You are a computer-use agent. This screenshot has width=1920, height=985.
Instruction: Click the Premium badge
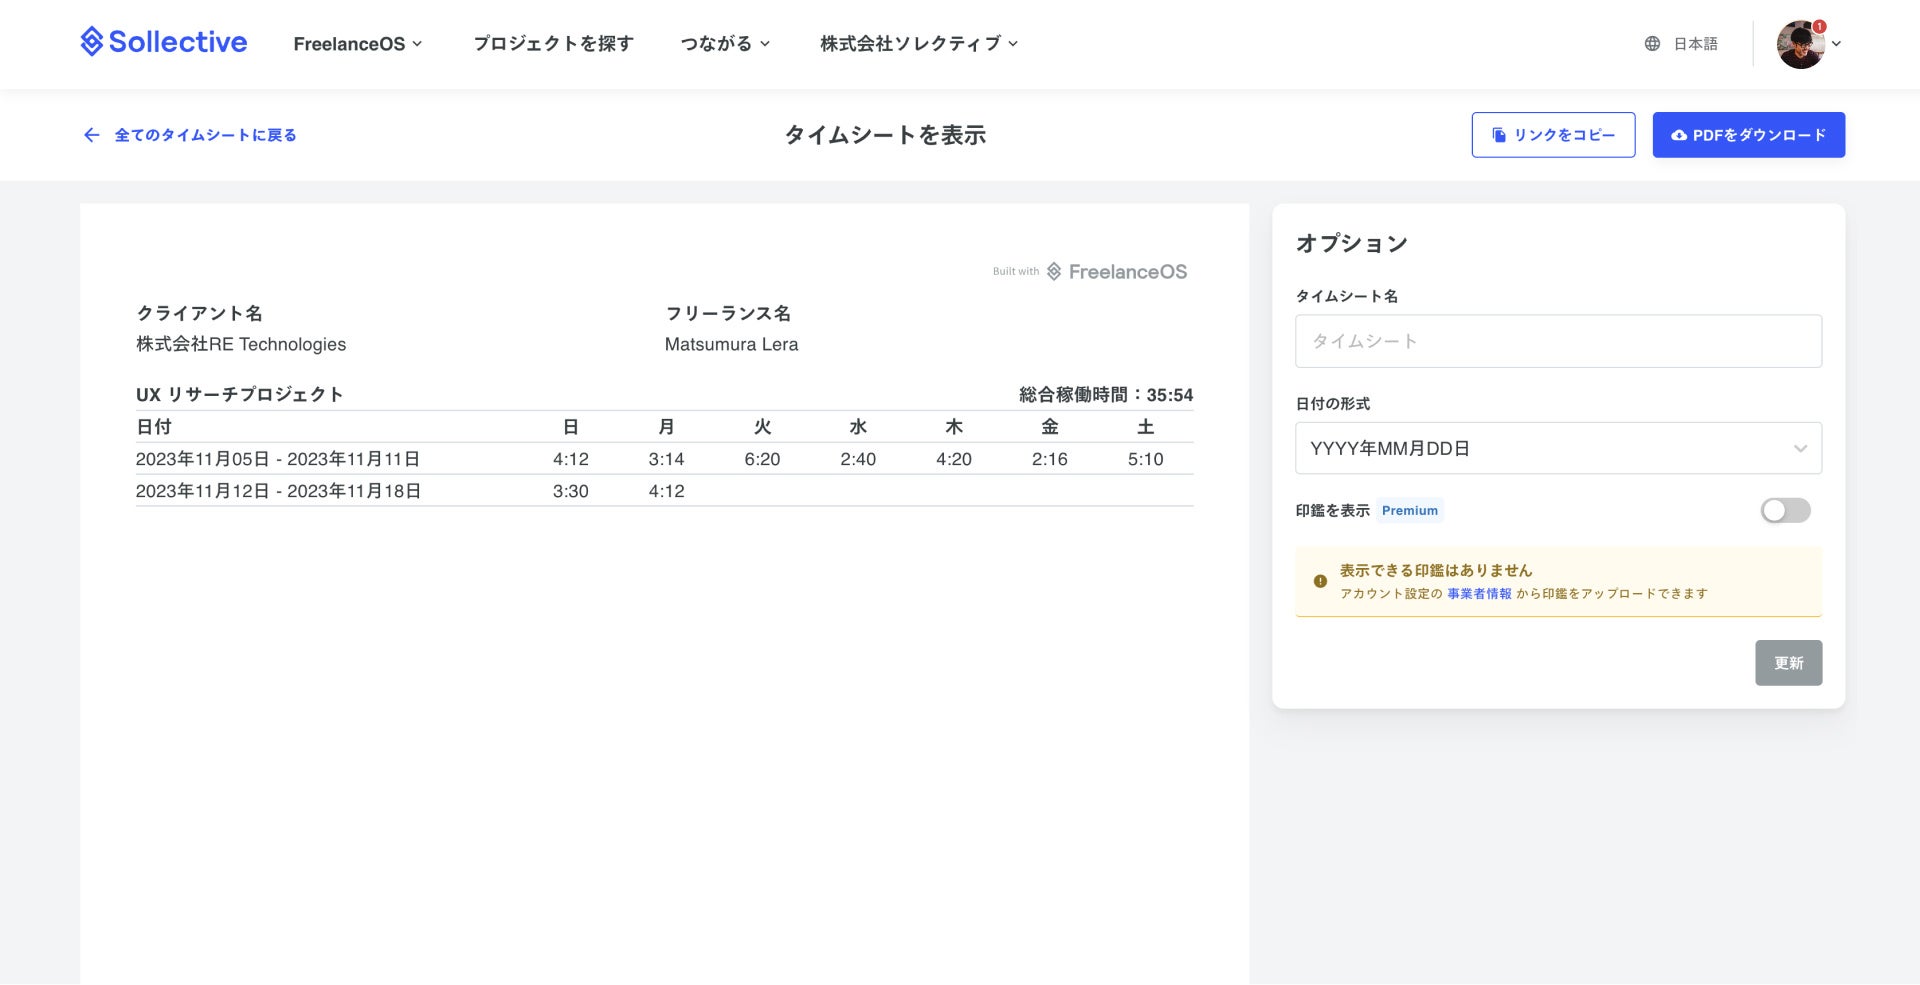click(1409, 511)
